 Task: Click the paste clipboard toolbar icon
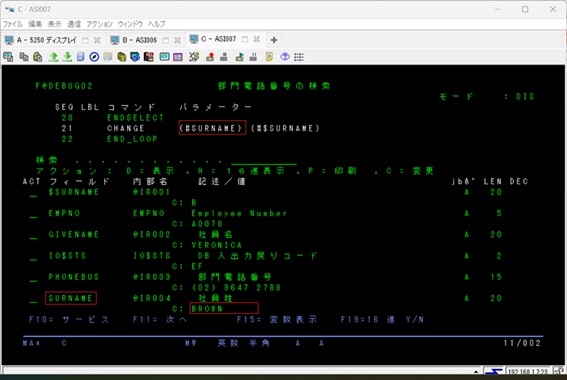click(x=38, y=57)
